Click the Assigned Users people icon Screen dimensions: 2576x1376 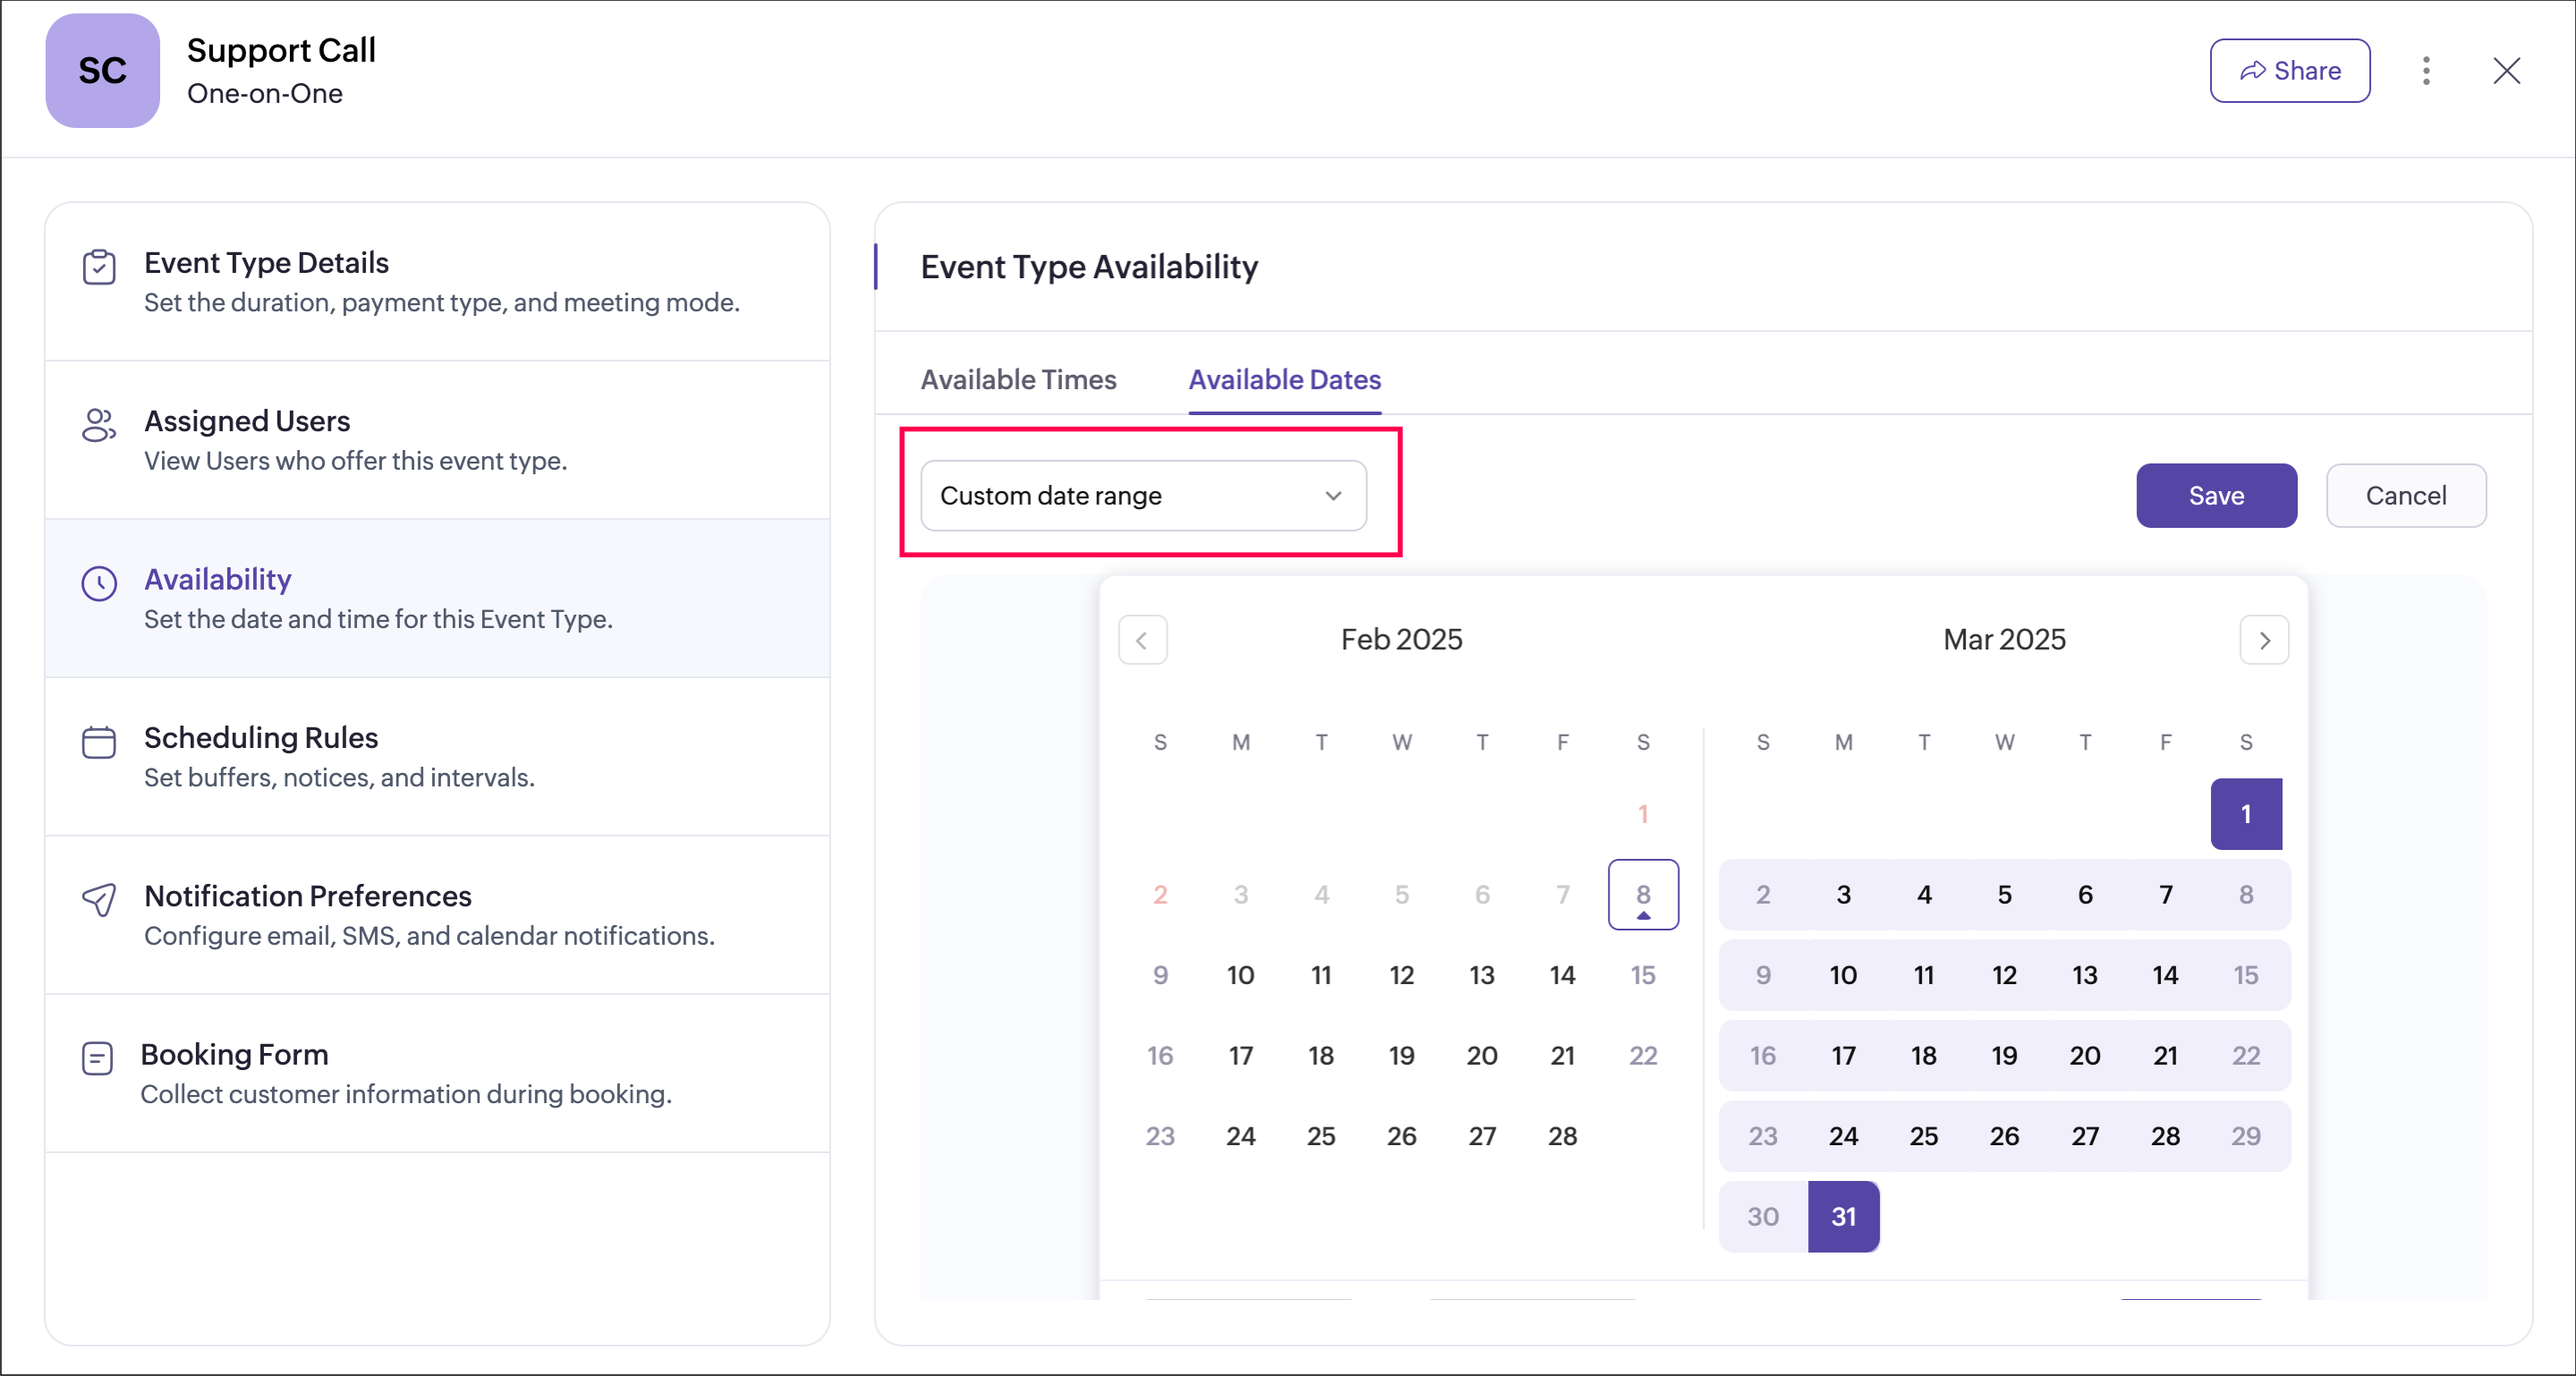tap(99, 425)
